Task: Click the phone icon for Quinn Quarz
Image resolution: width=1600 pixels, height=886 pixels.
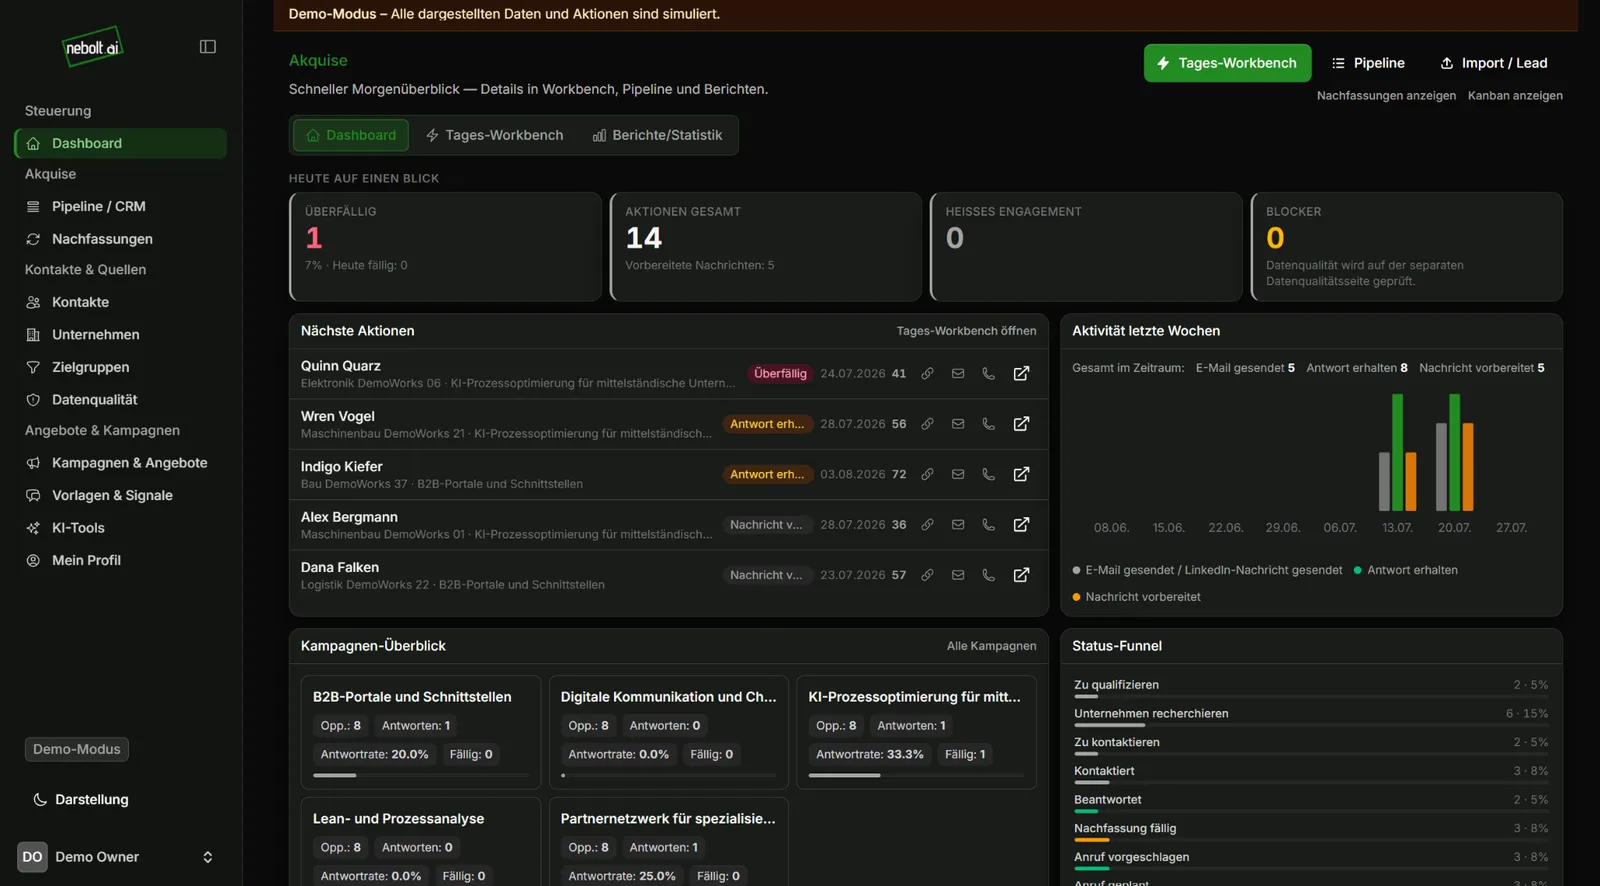Action: pyautogui.click(x=988, y=374)
